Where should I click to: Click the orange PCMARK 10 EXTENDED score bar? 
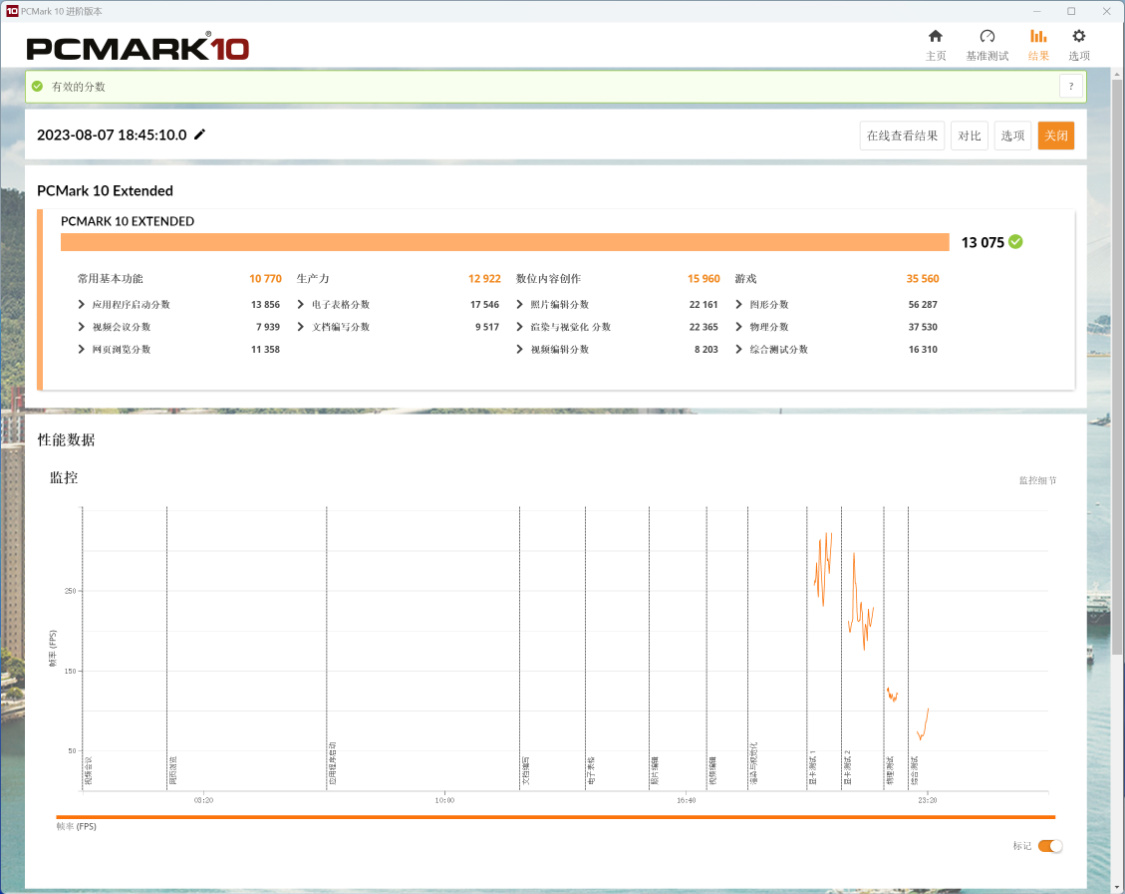(505, 242)
